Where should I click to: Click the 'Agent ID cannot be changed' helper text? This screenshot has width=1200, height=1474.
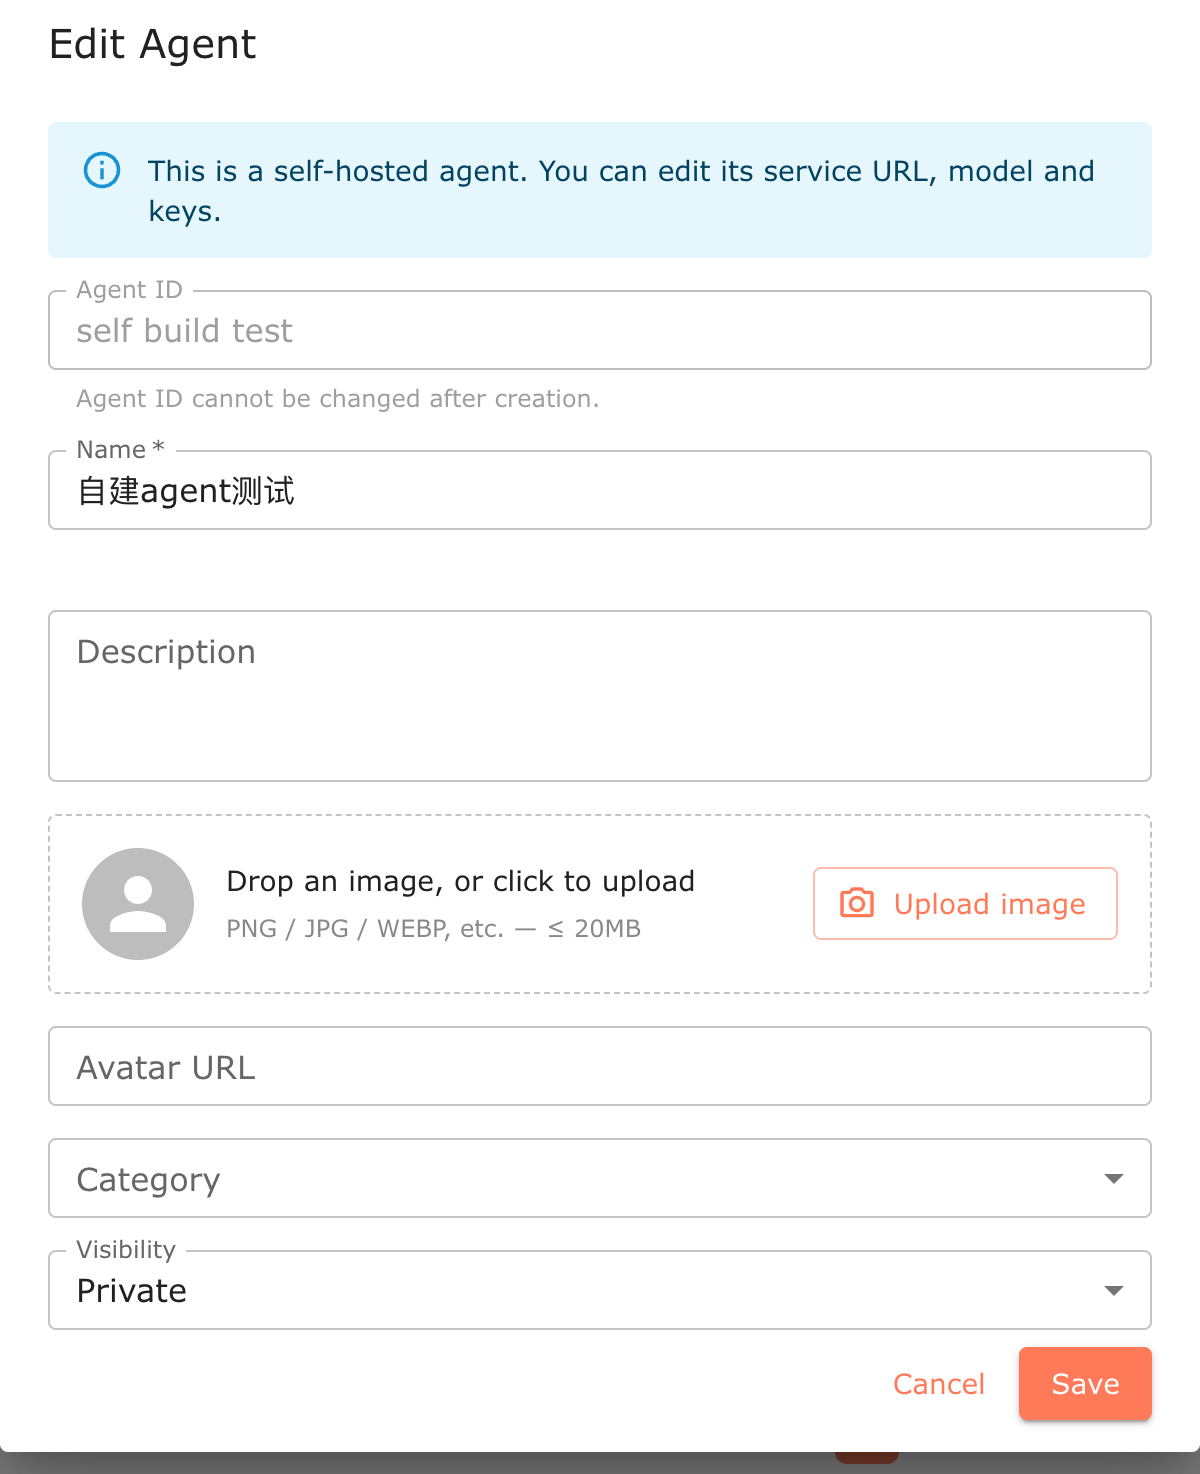pos(338,399)
